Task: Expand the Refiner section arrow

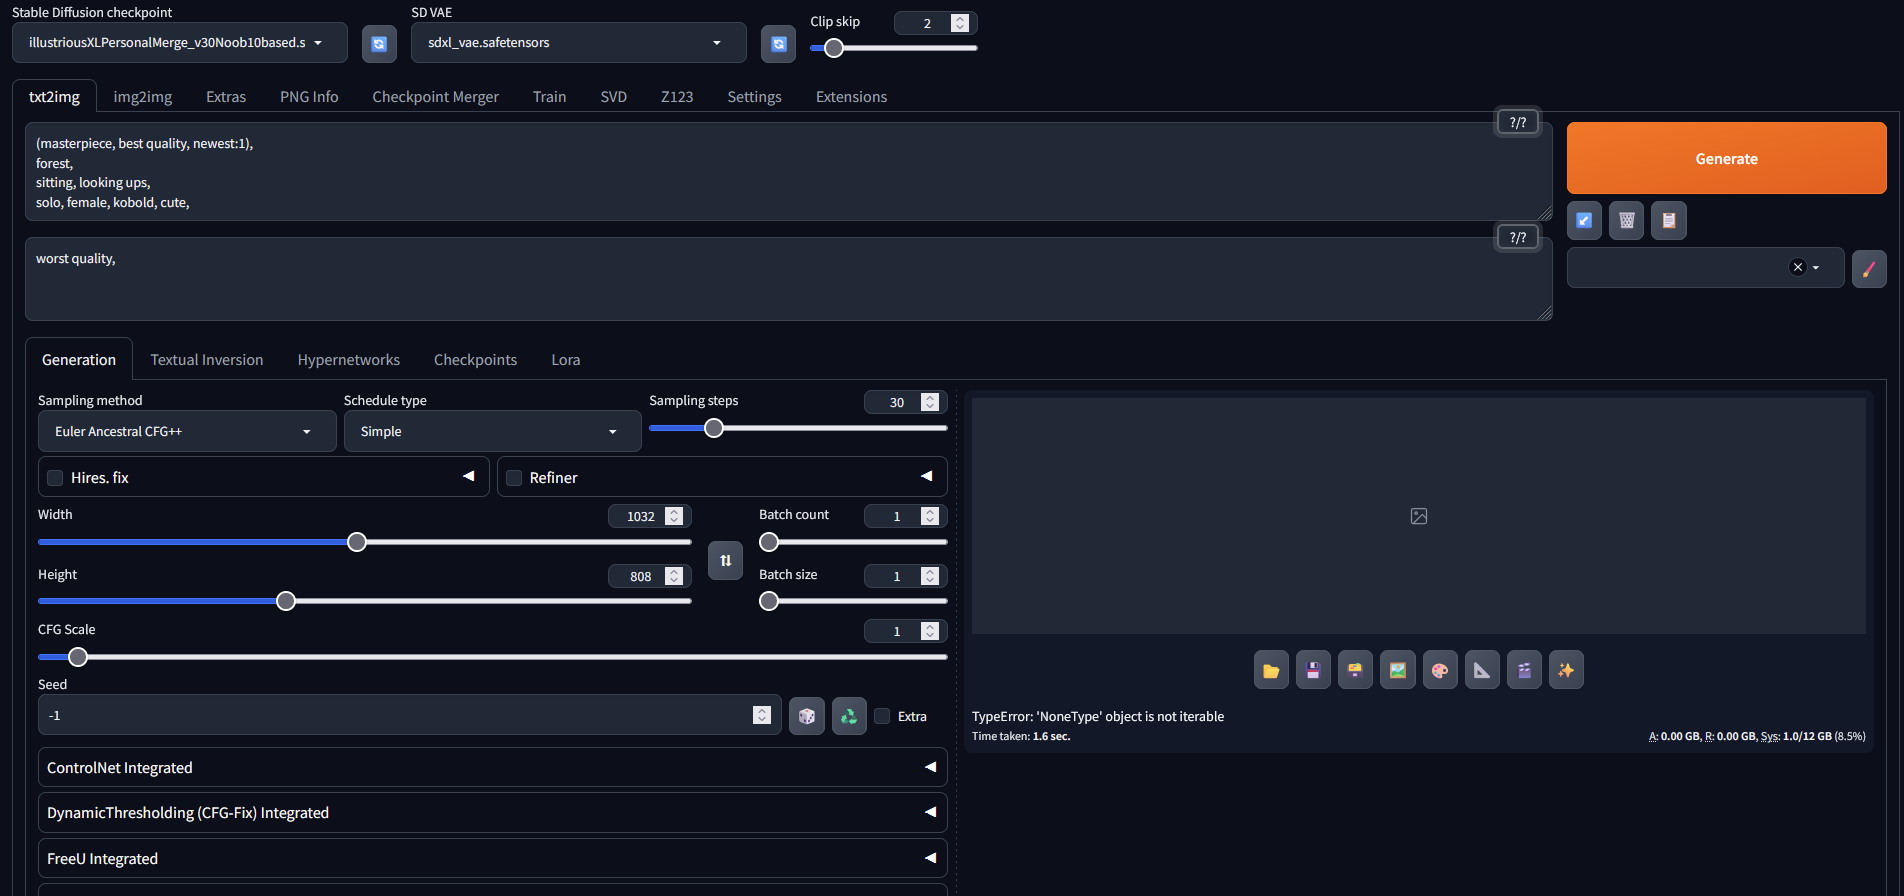Action: (927, 476)
